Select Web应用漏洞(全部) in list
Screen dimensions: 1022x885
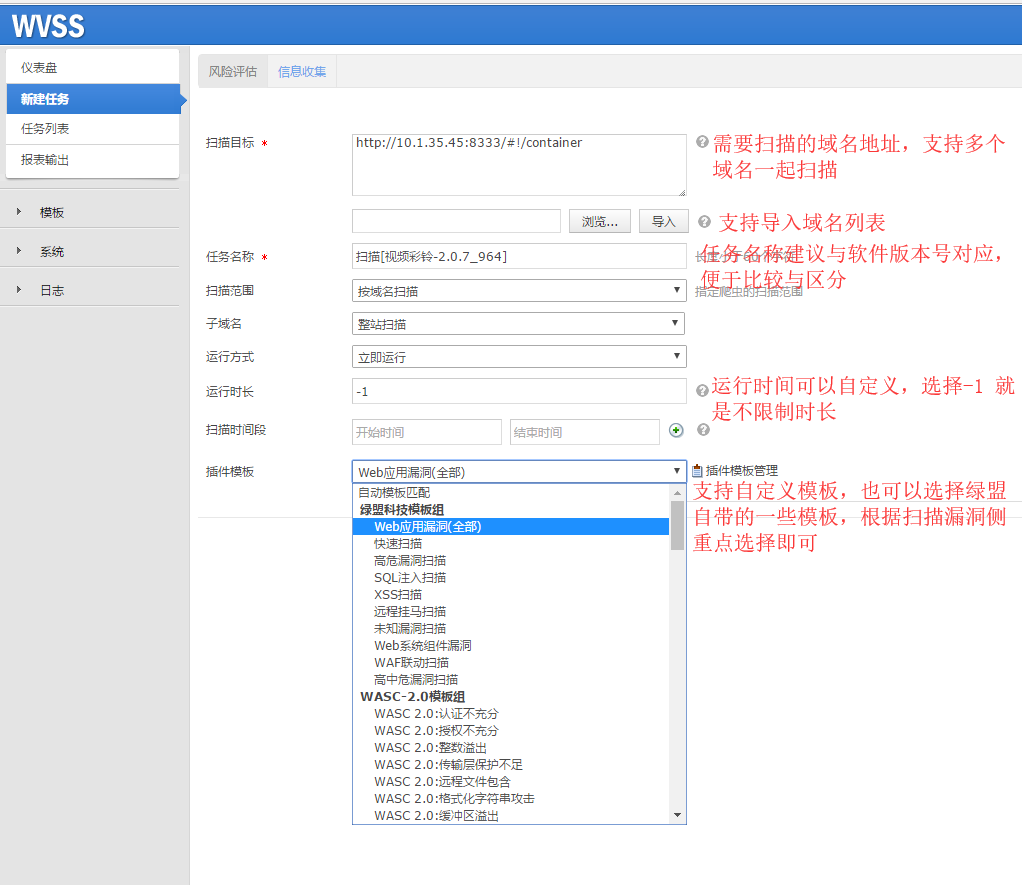[x=511, y=527]
